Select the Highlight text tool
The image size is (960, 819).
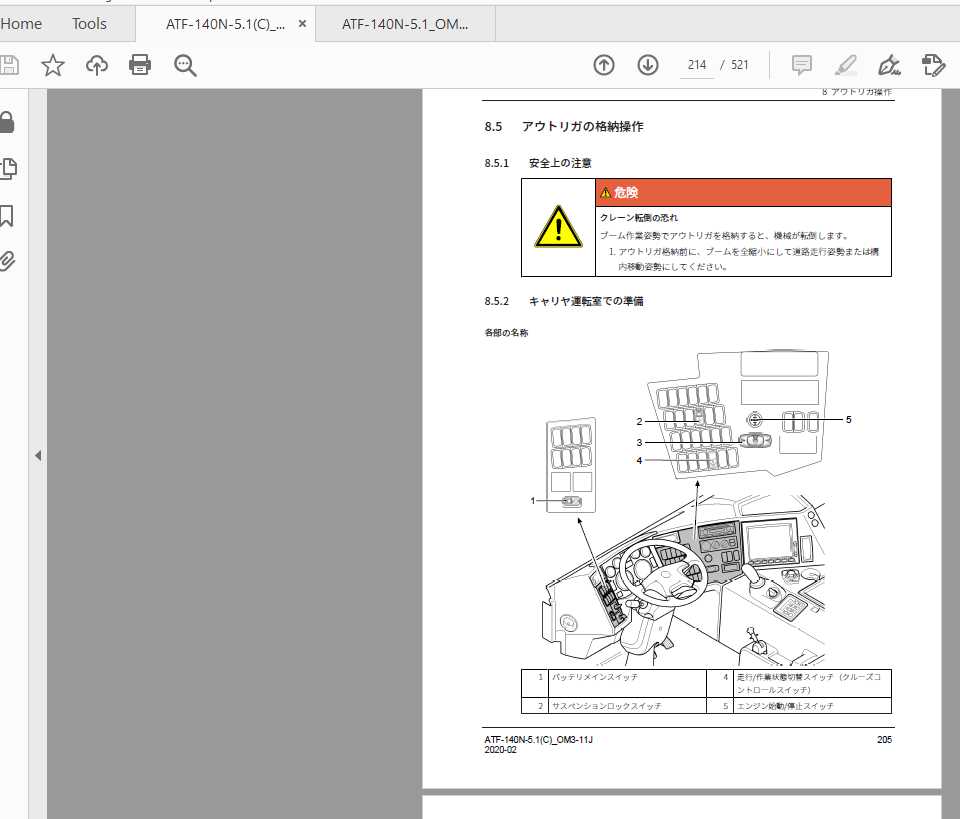pos(846,65)
